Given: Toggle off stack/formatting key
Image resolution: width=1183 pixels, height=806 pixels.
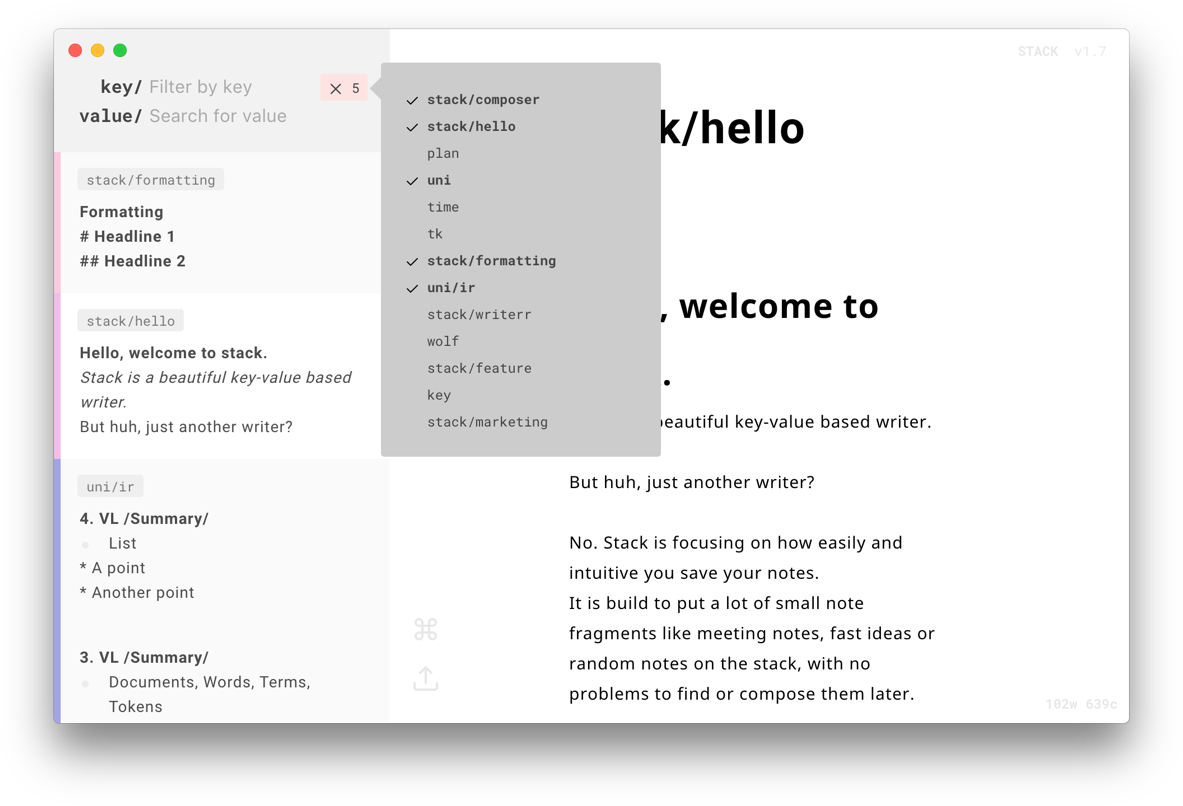Looking at the screenshot, I should 491,261.
